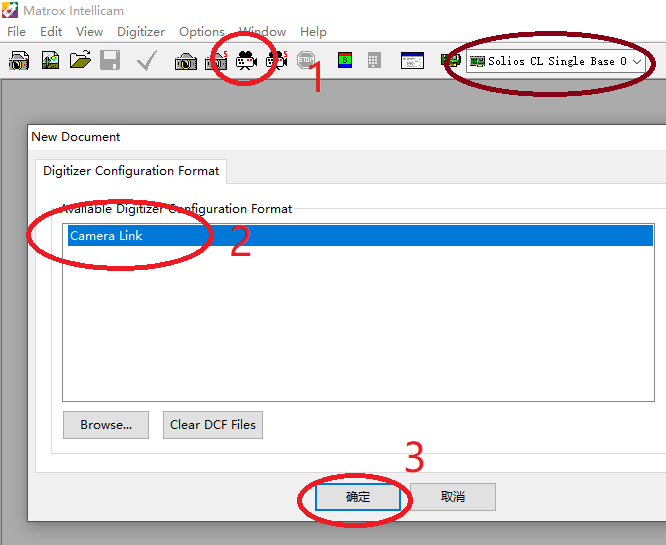The height and width of the screenshot is (545, 666).
Task: Click the Matrox Intellicam title bar app icon
Action: (x=10, y=10)
